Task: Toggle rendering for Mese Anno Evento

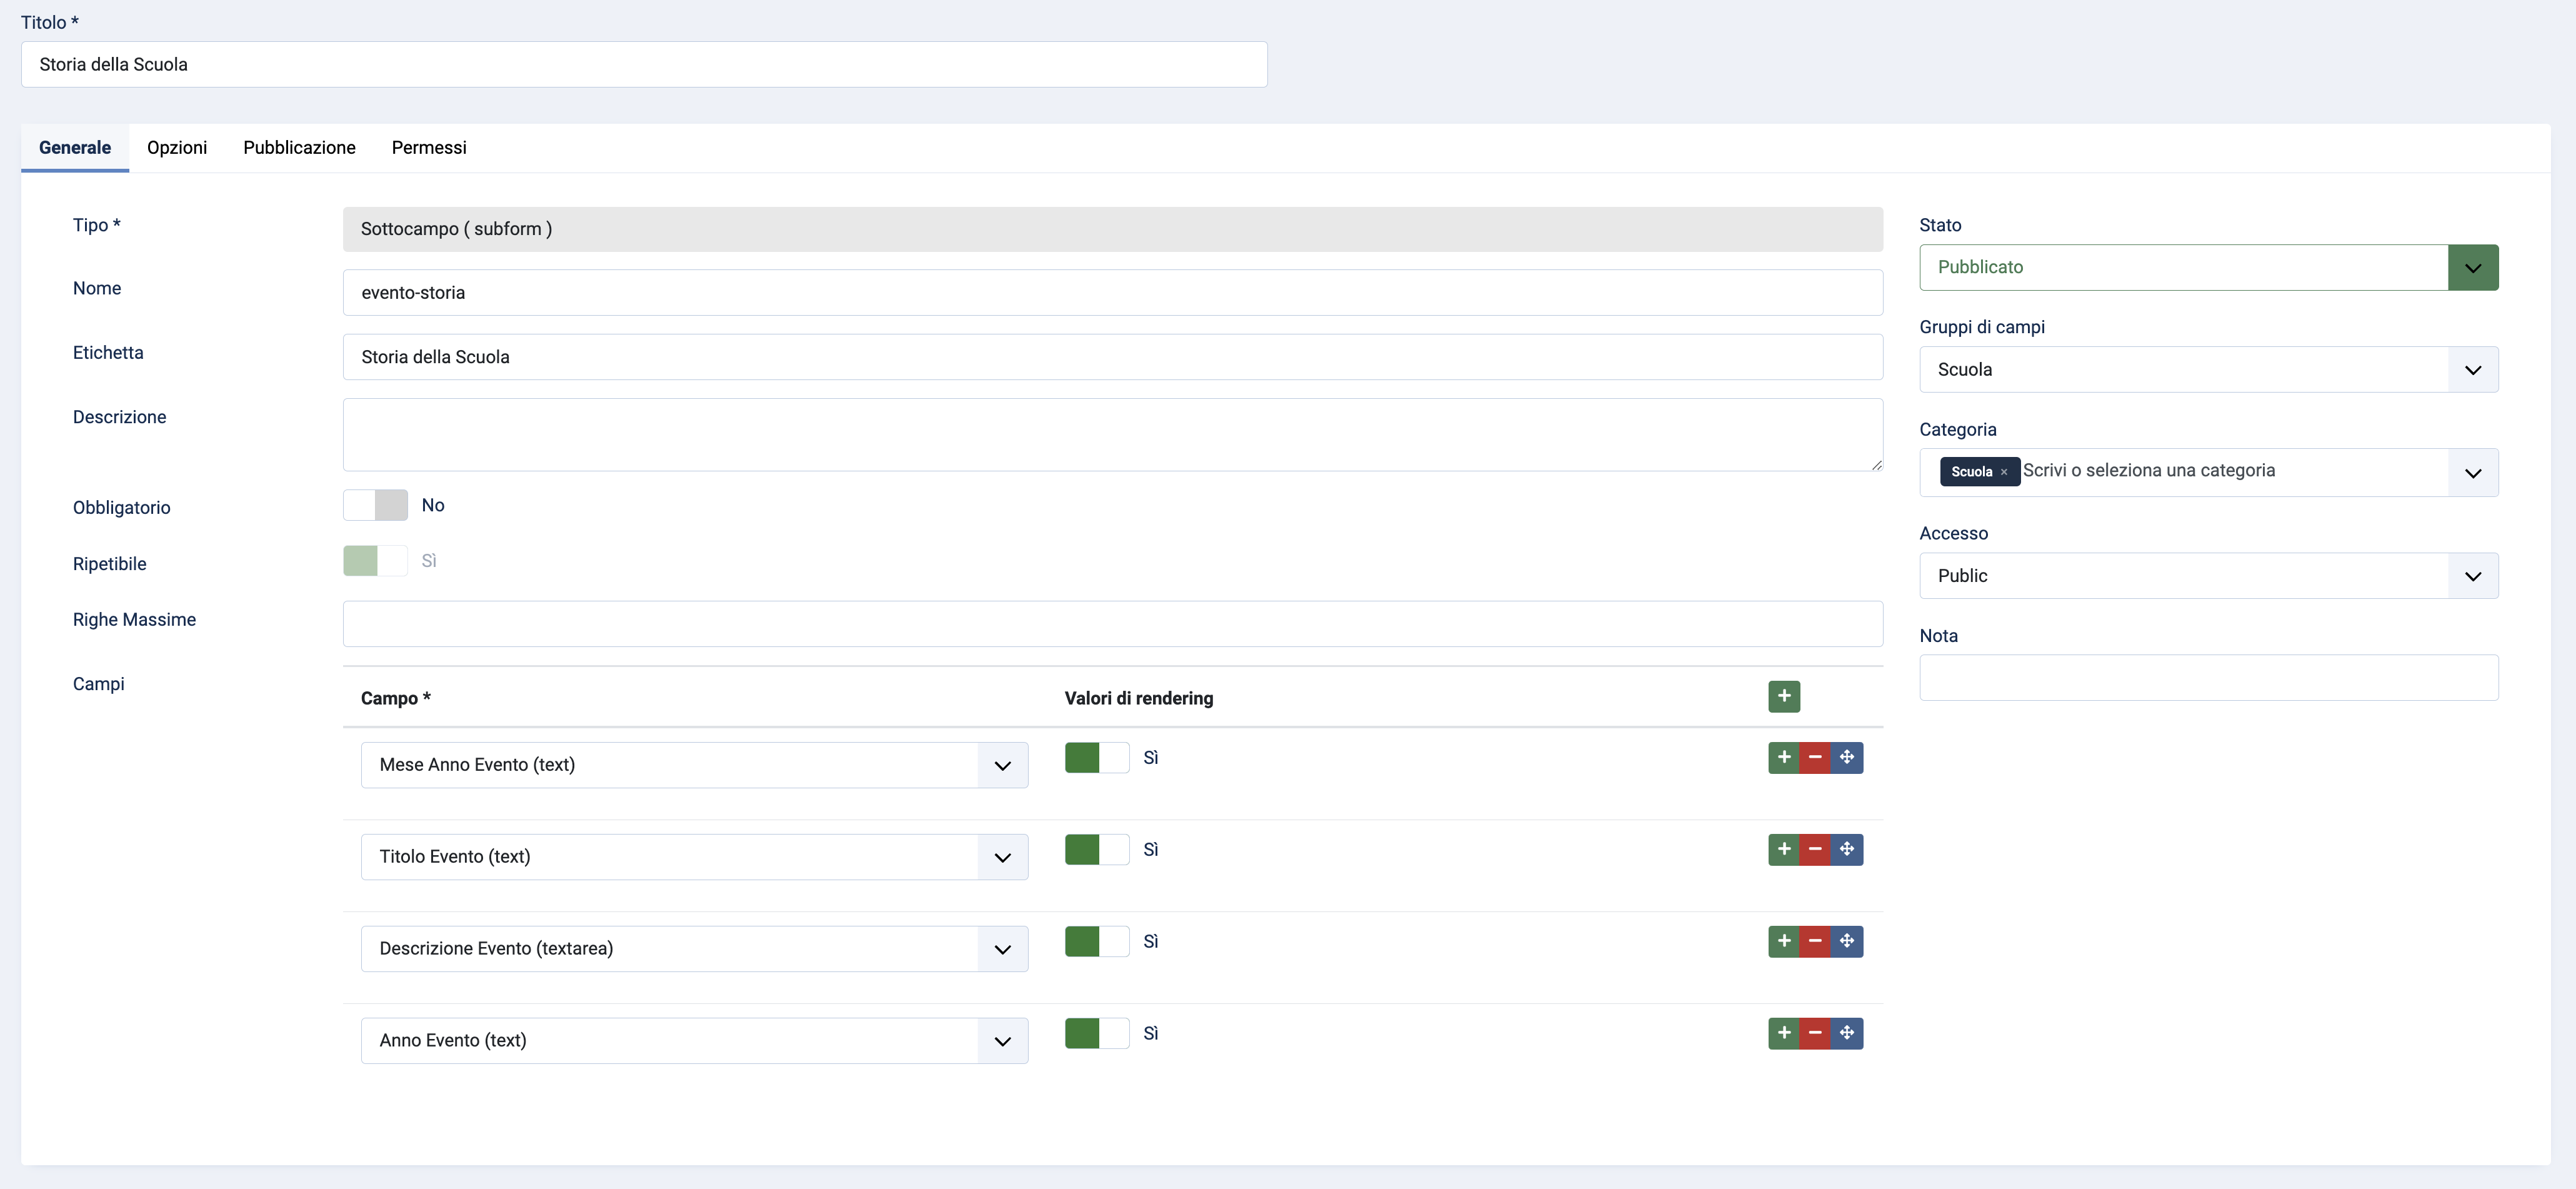Action: click(x=1097, y=758)
